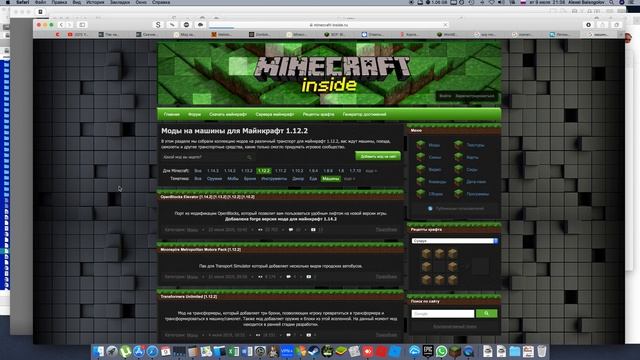Open Epic Games Launcher from the Dock
The image size is (640, 360).
pyautogui.click(x=427, y=351)
